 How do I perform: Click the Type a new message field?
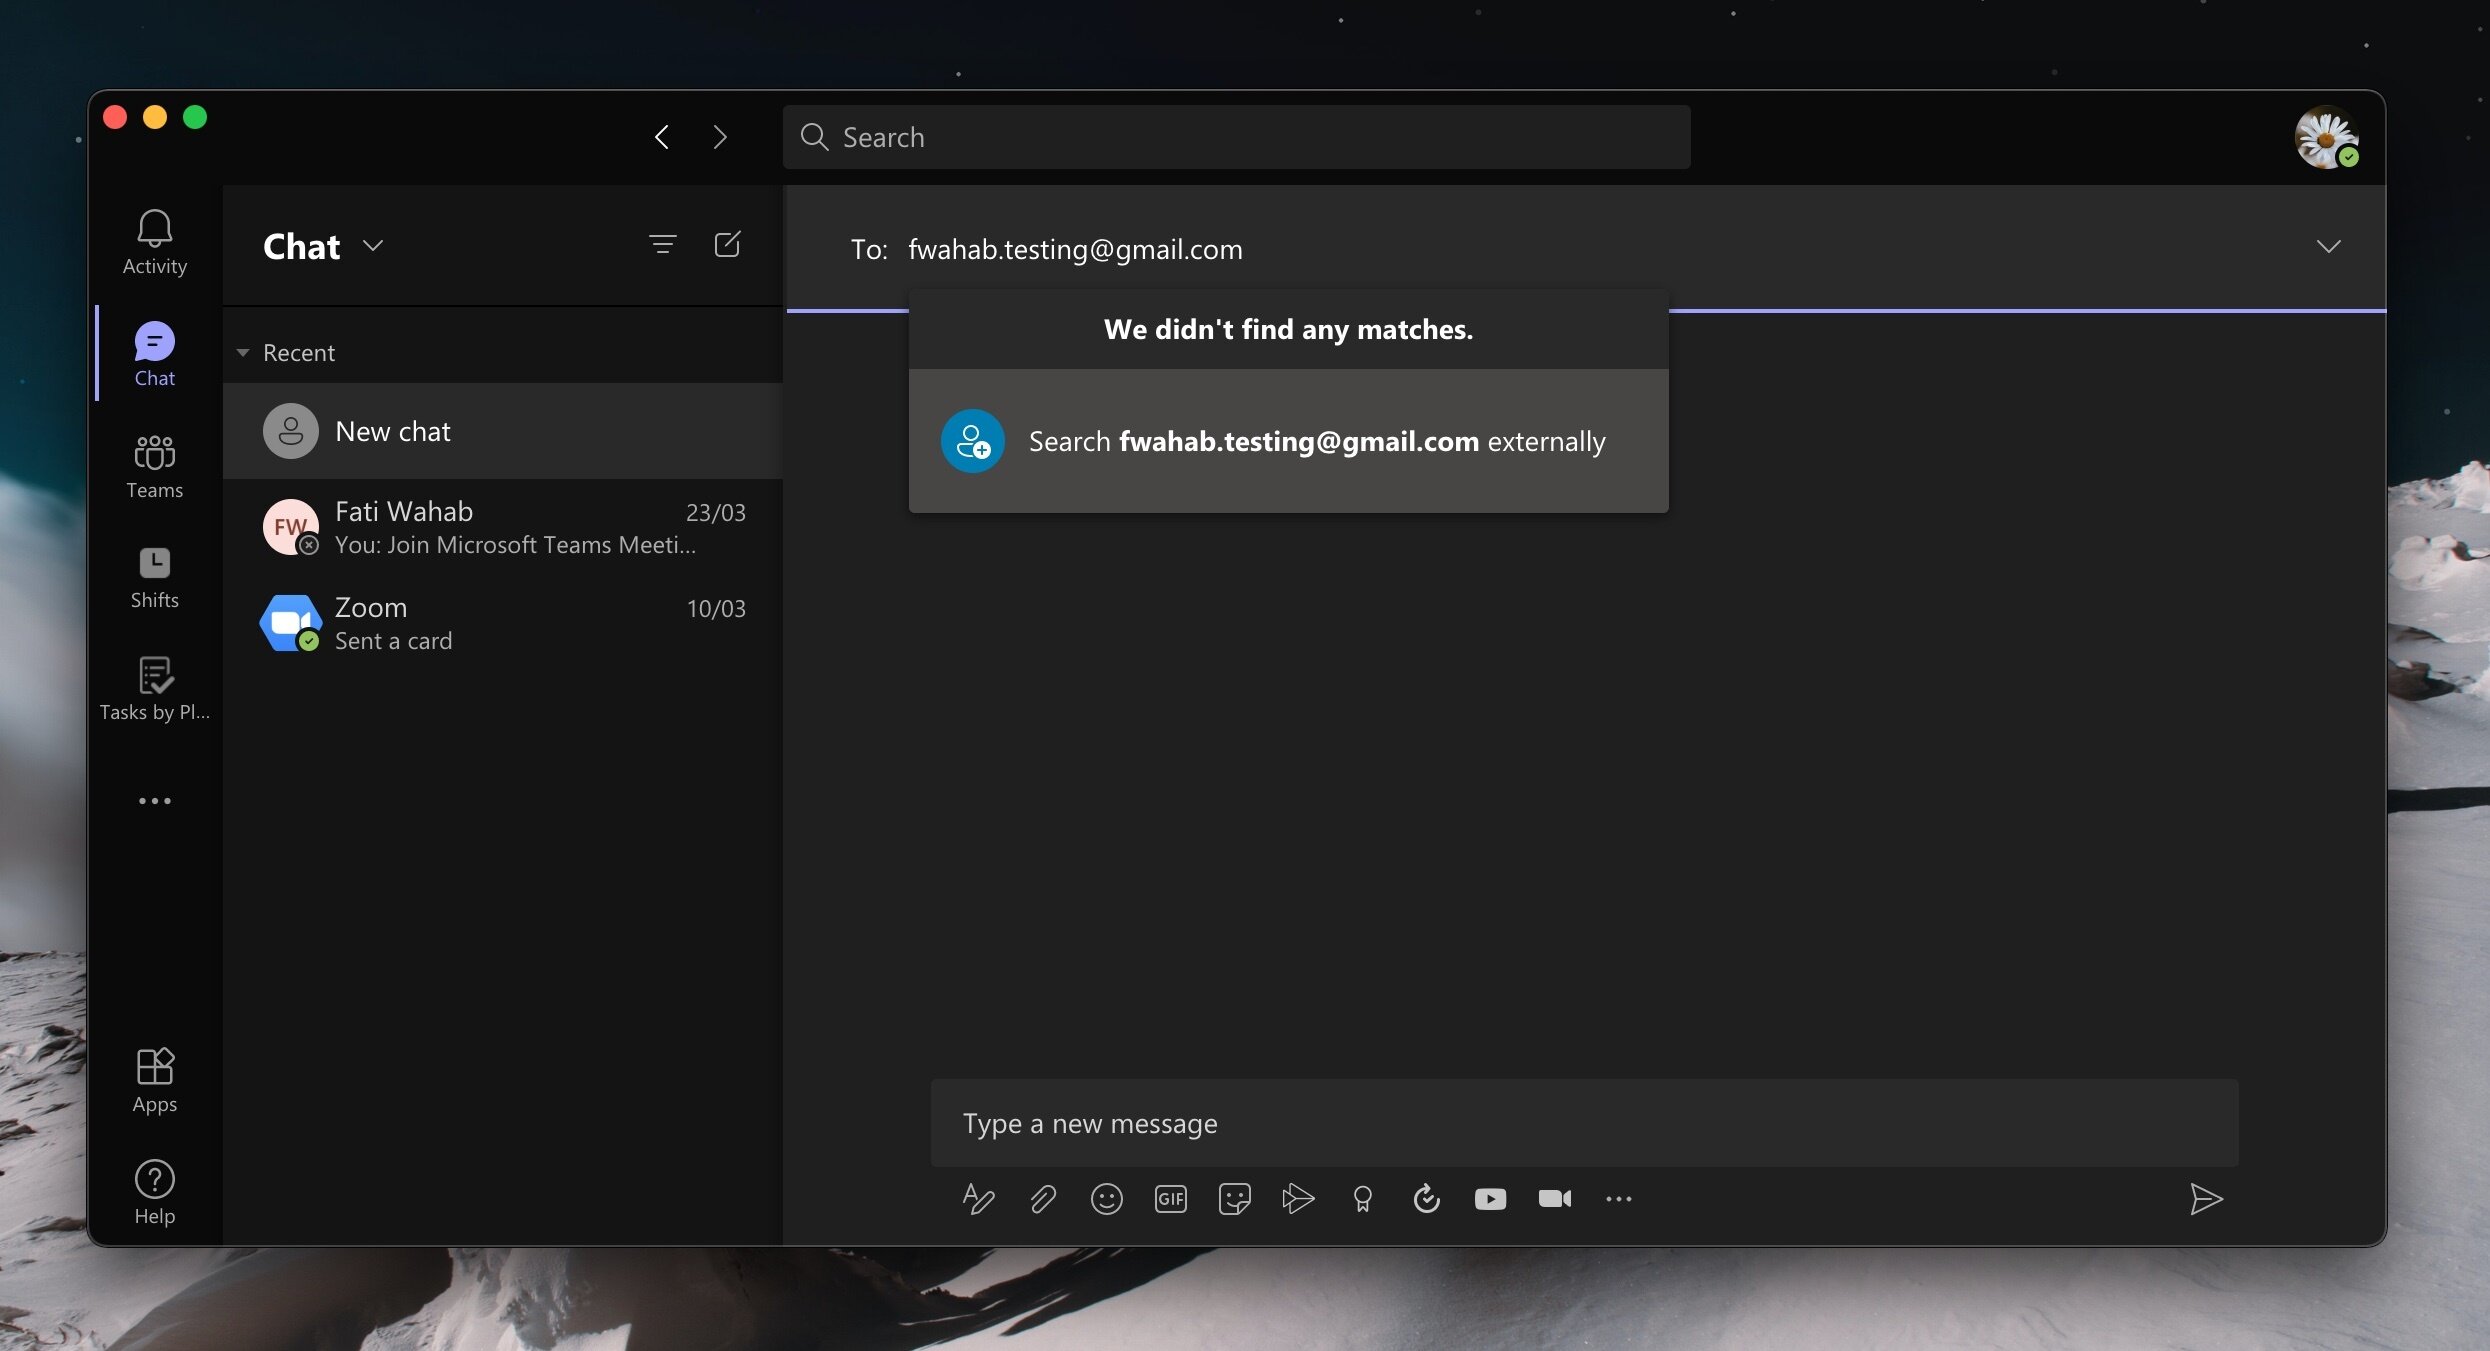[1584, 1123]
